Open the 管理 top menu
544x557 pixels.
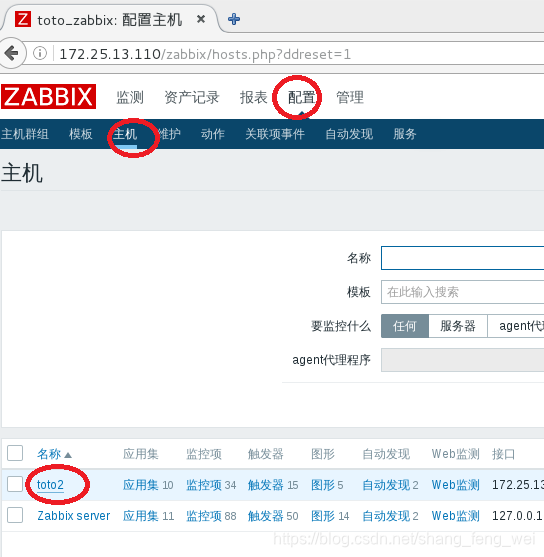point(350,97)
